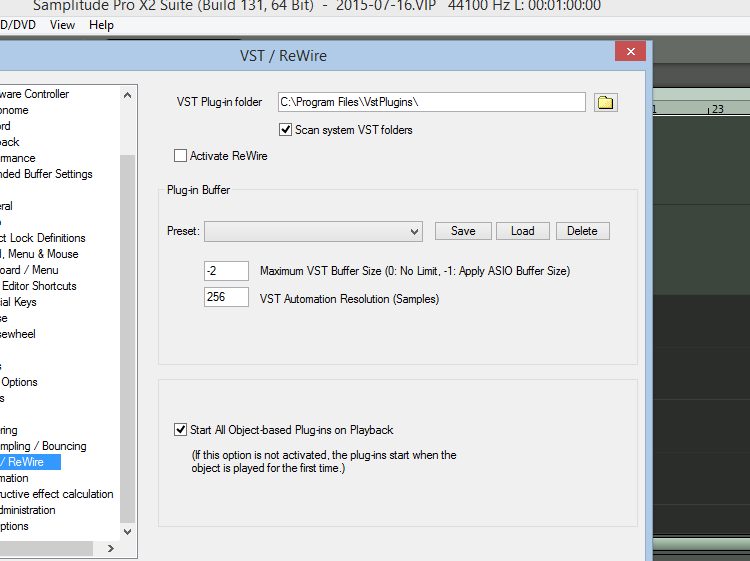Select Editor Shortcuts entry
Viewport: 750px width, 561px height.
click(38, 286)
